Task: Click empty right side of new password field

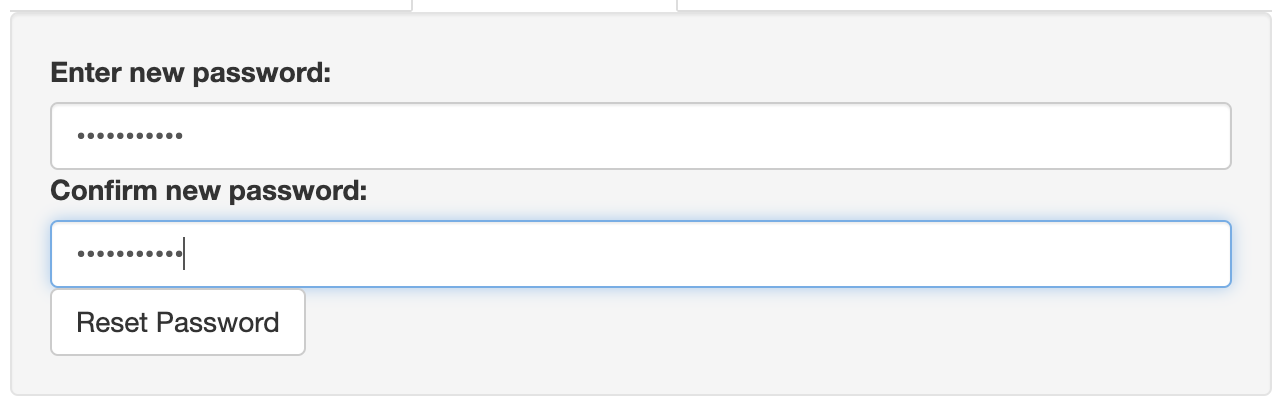Action: click(x=900, y=136)
